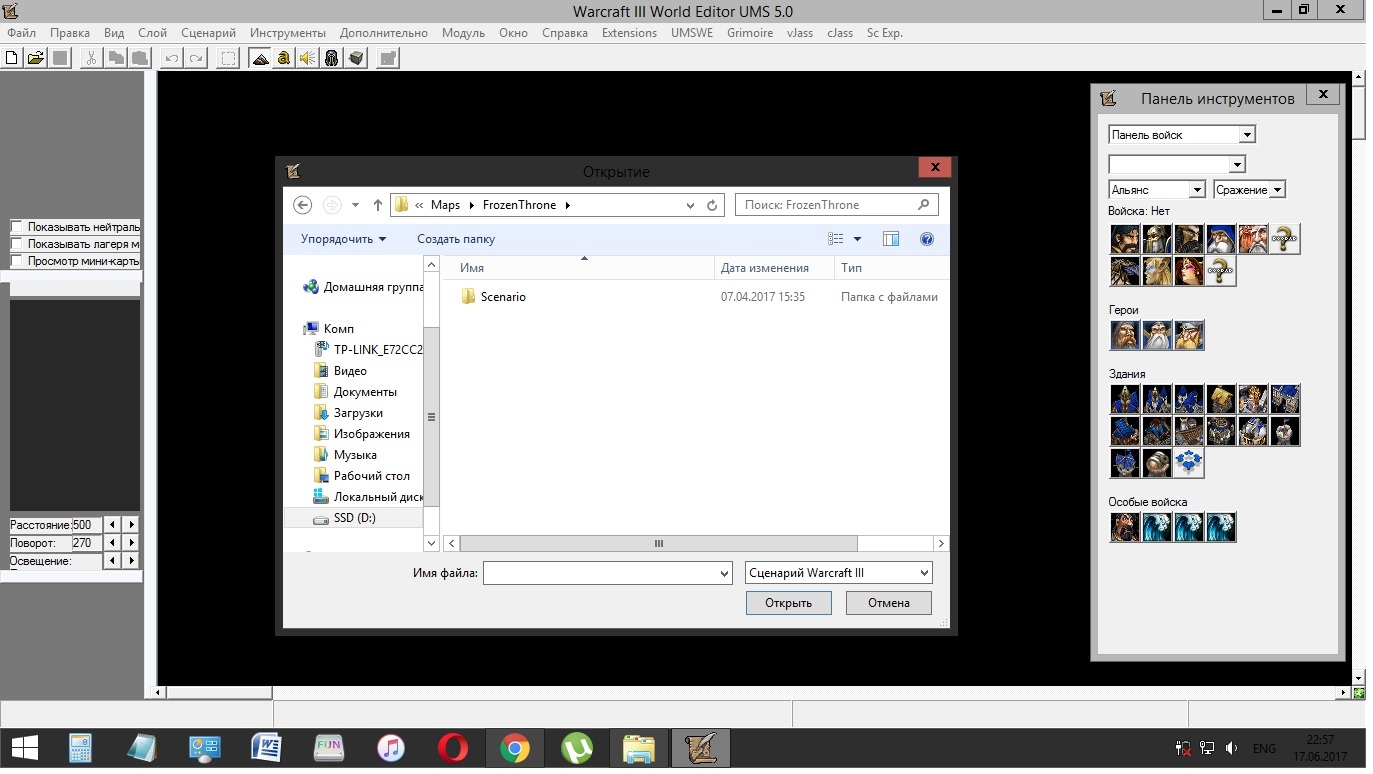This screenshot has height=774, width=1373.
Task: Click the scissors Cut icon in the toolbar
Action: click(x=91, y=58)
